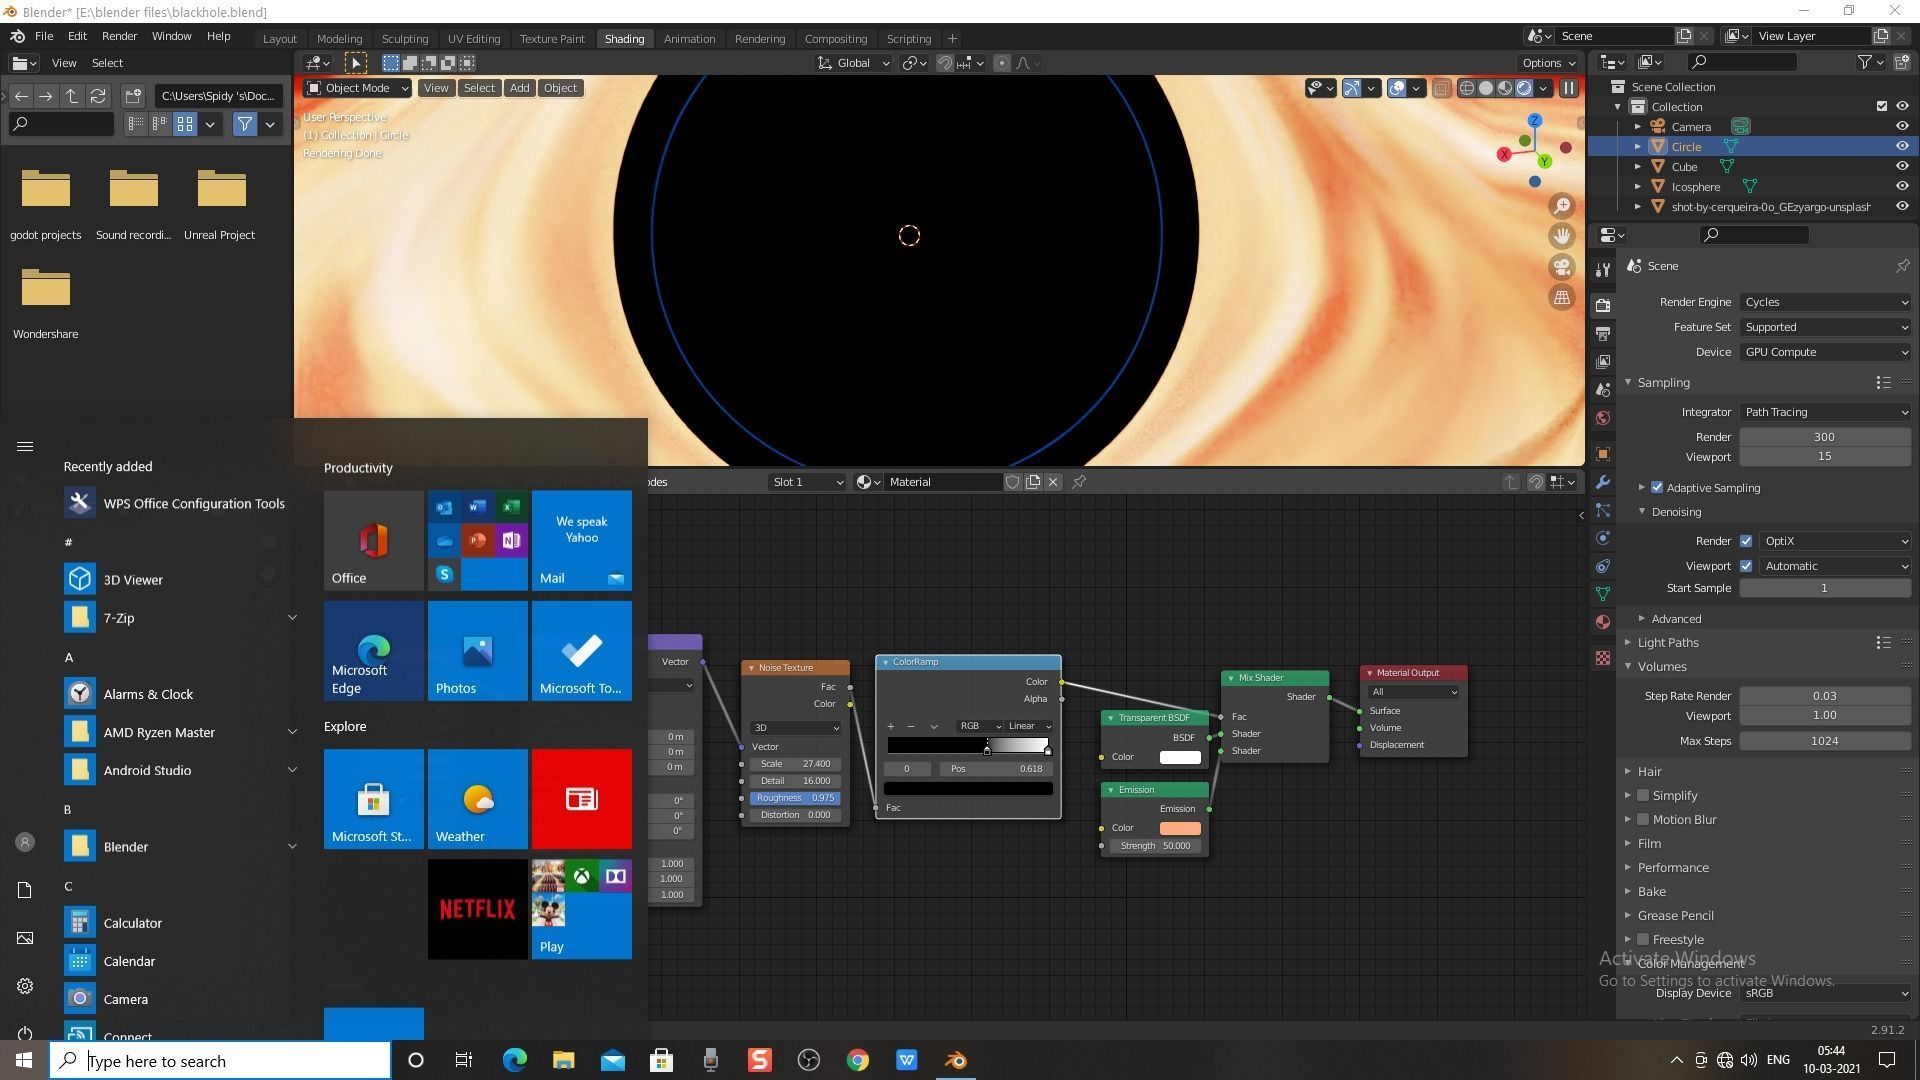Open the Feature Set dropdown
1920x1080 pixels.
(x=1825, y=327)
